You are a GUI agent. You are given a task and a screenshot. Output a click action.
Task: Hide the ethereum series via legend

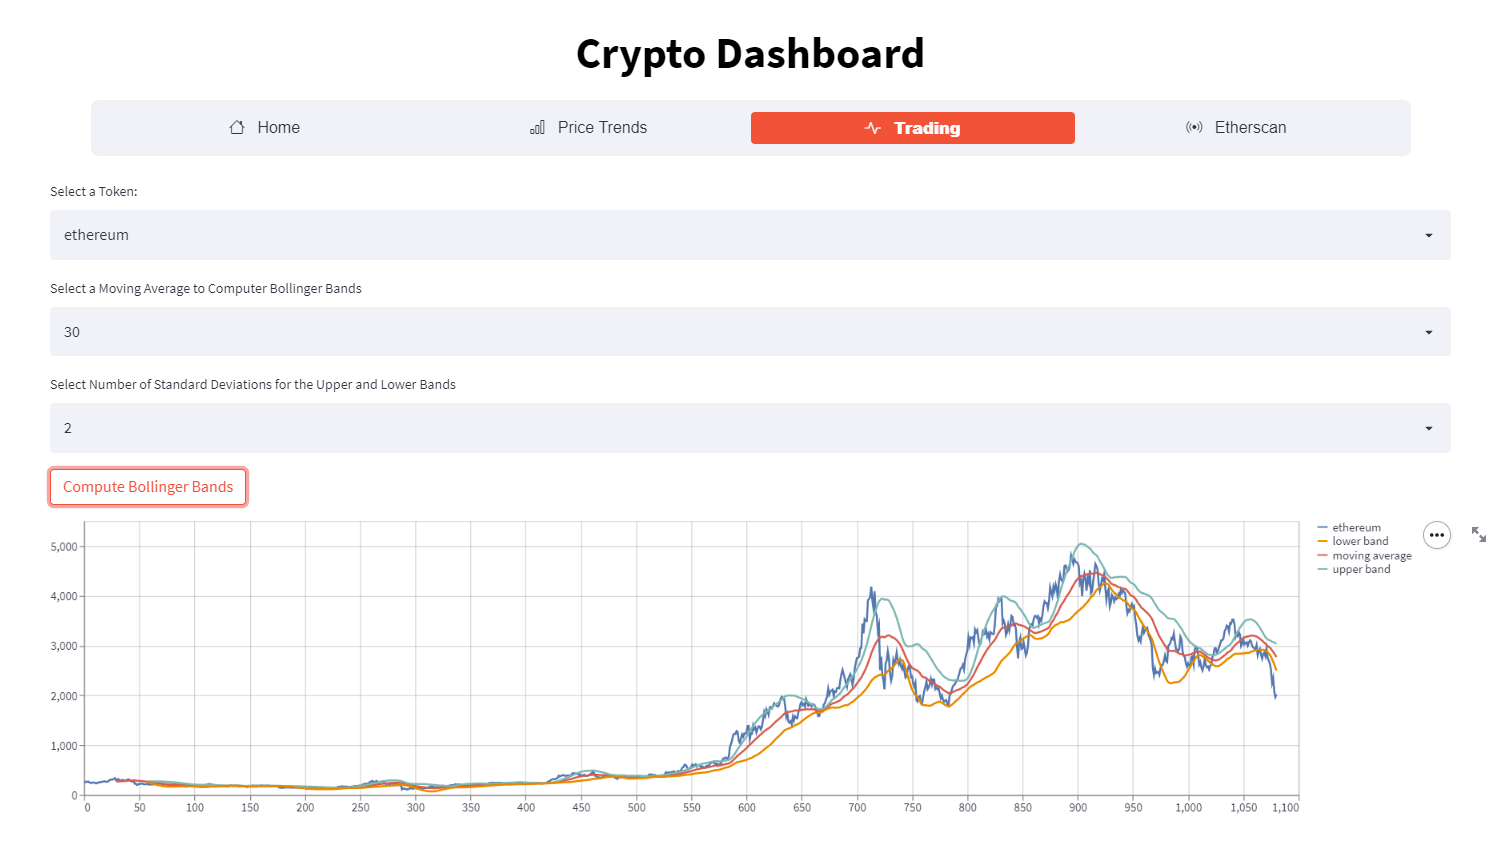(x=1355, y=527)
